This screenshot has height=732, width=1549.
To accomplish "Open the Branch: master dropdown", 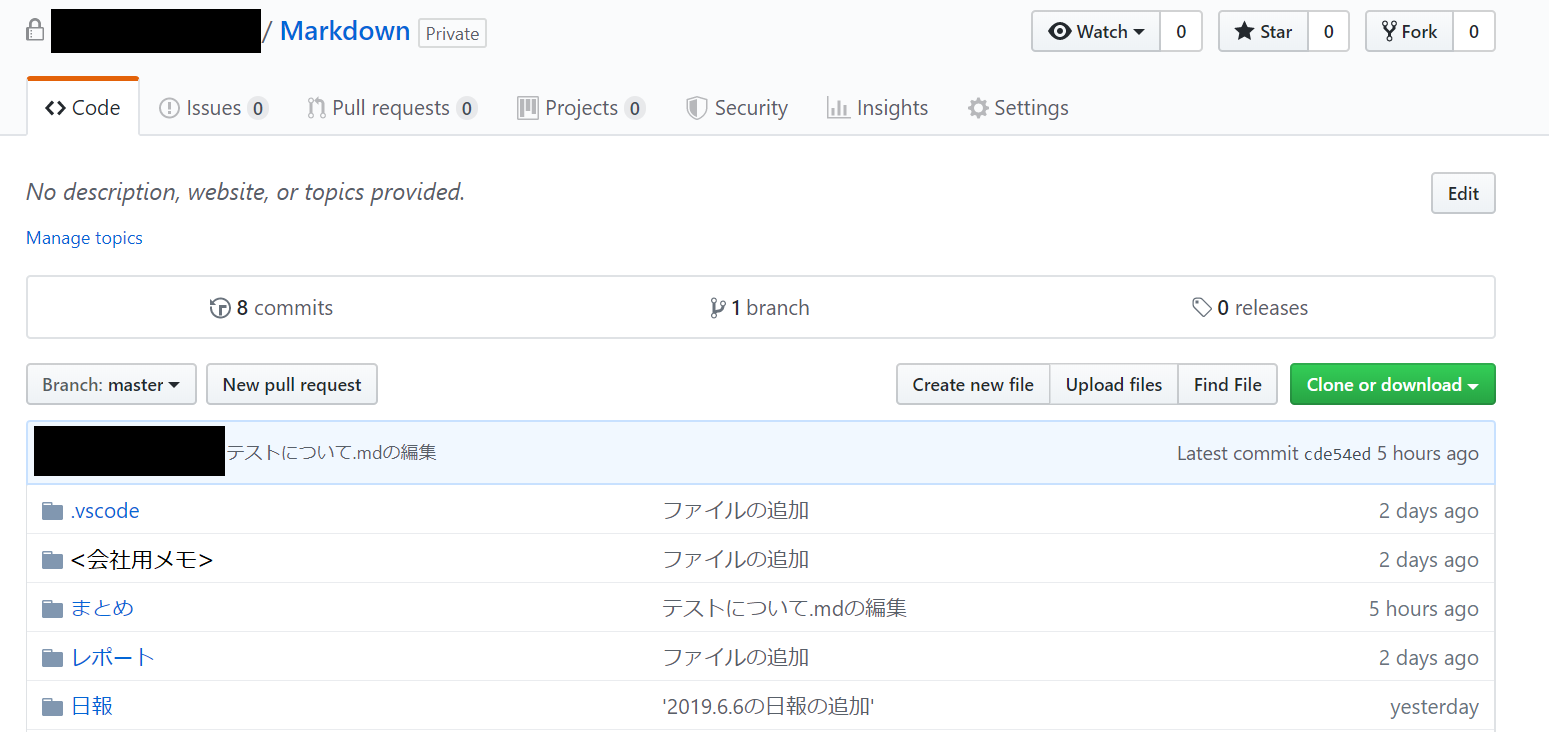I will 111,385.
